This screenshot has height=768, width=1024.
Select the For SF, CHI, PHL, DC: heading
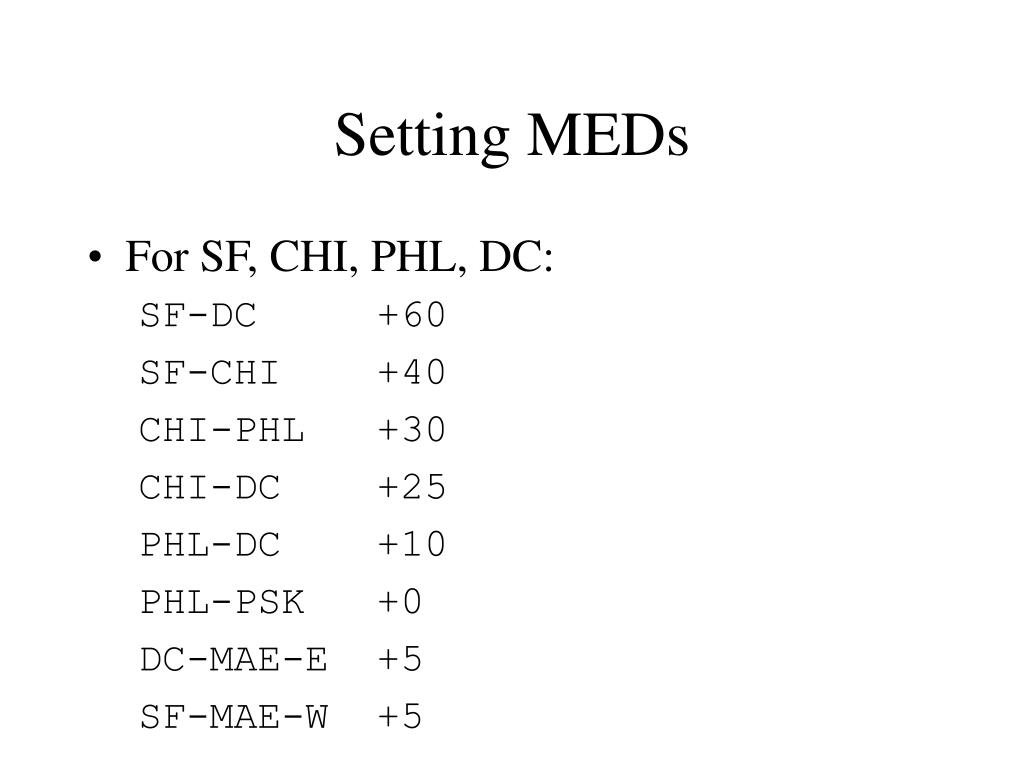339,257
